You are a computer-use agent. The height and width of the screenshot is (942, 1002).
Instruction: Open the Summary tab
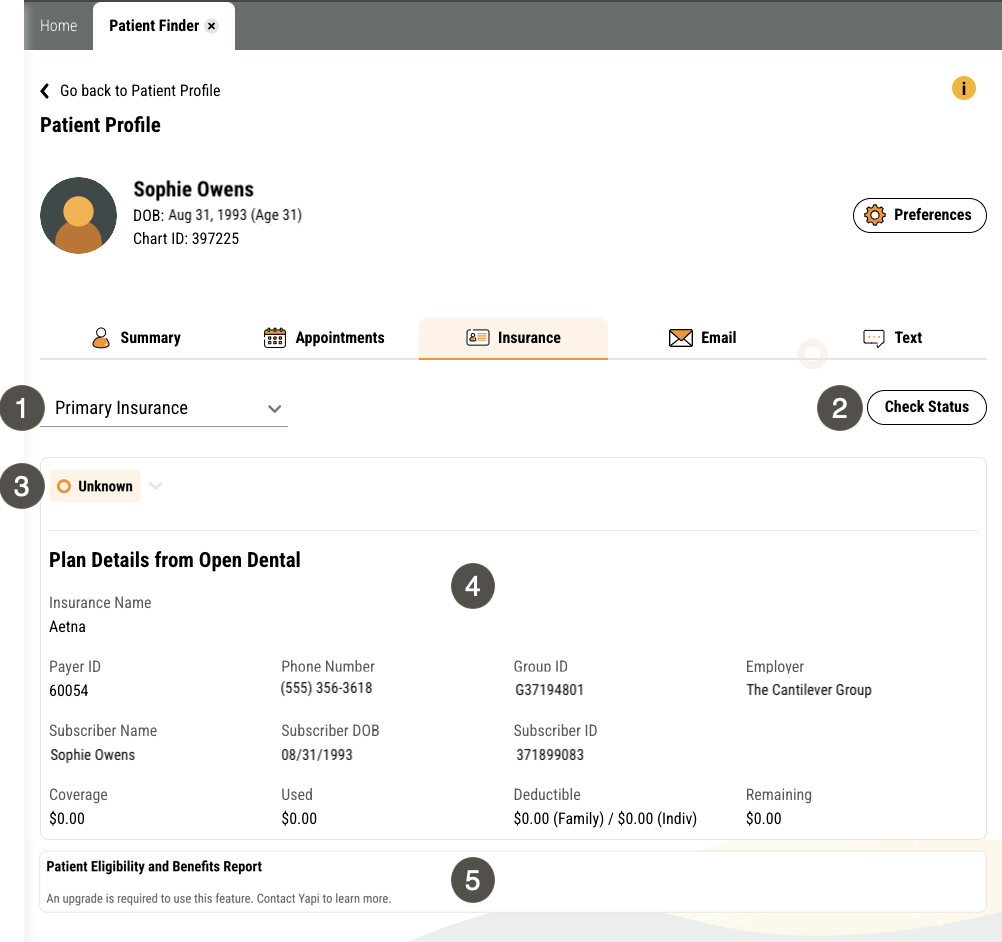(136, 337)
